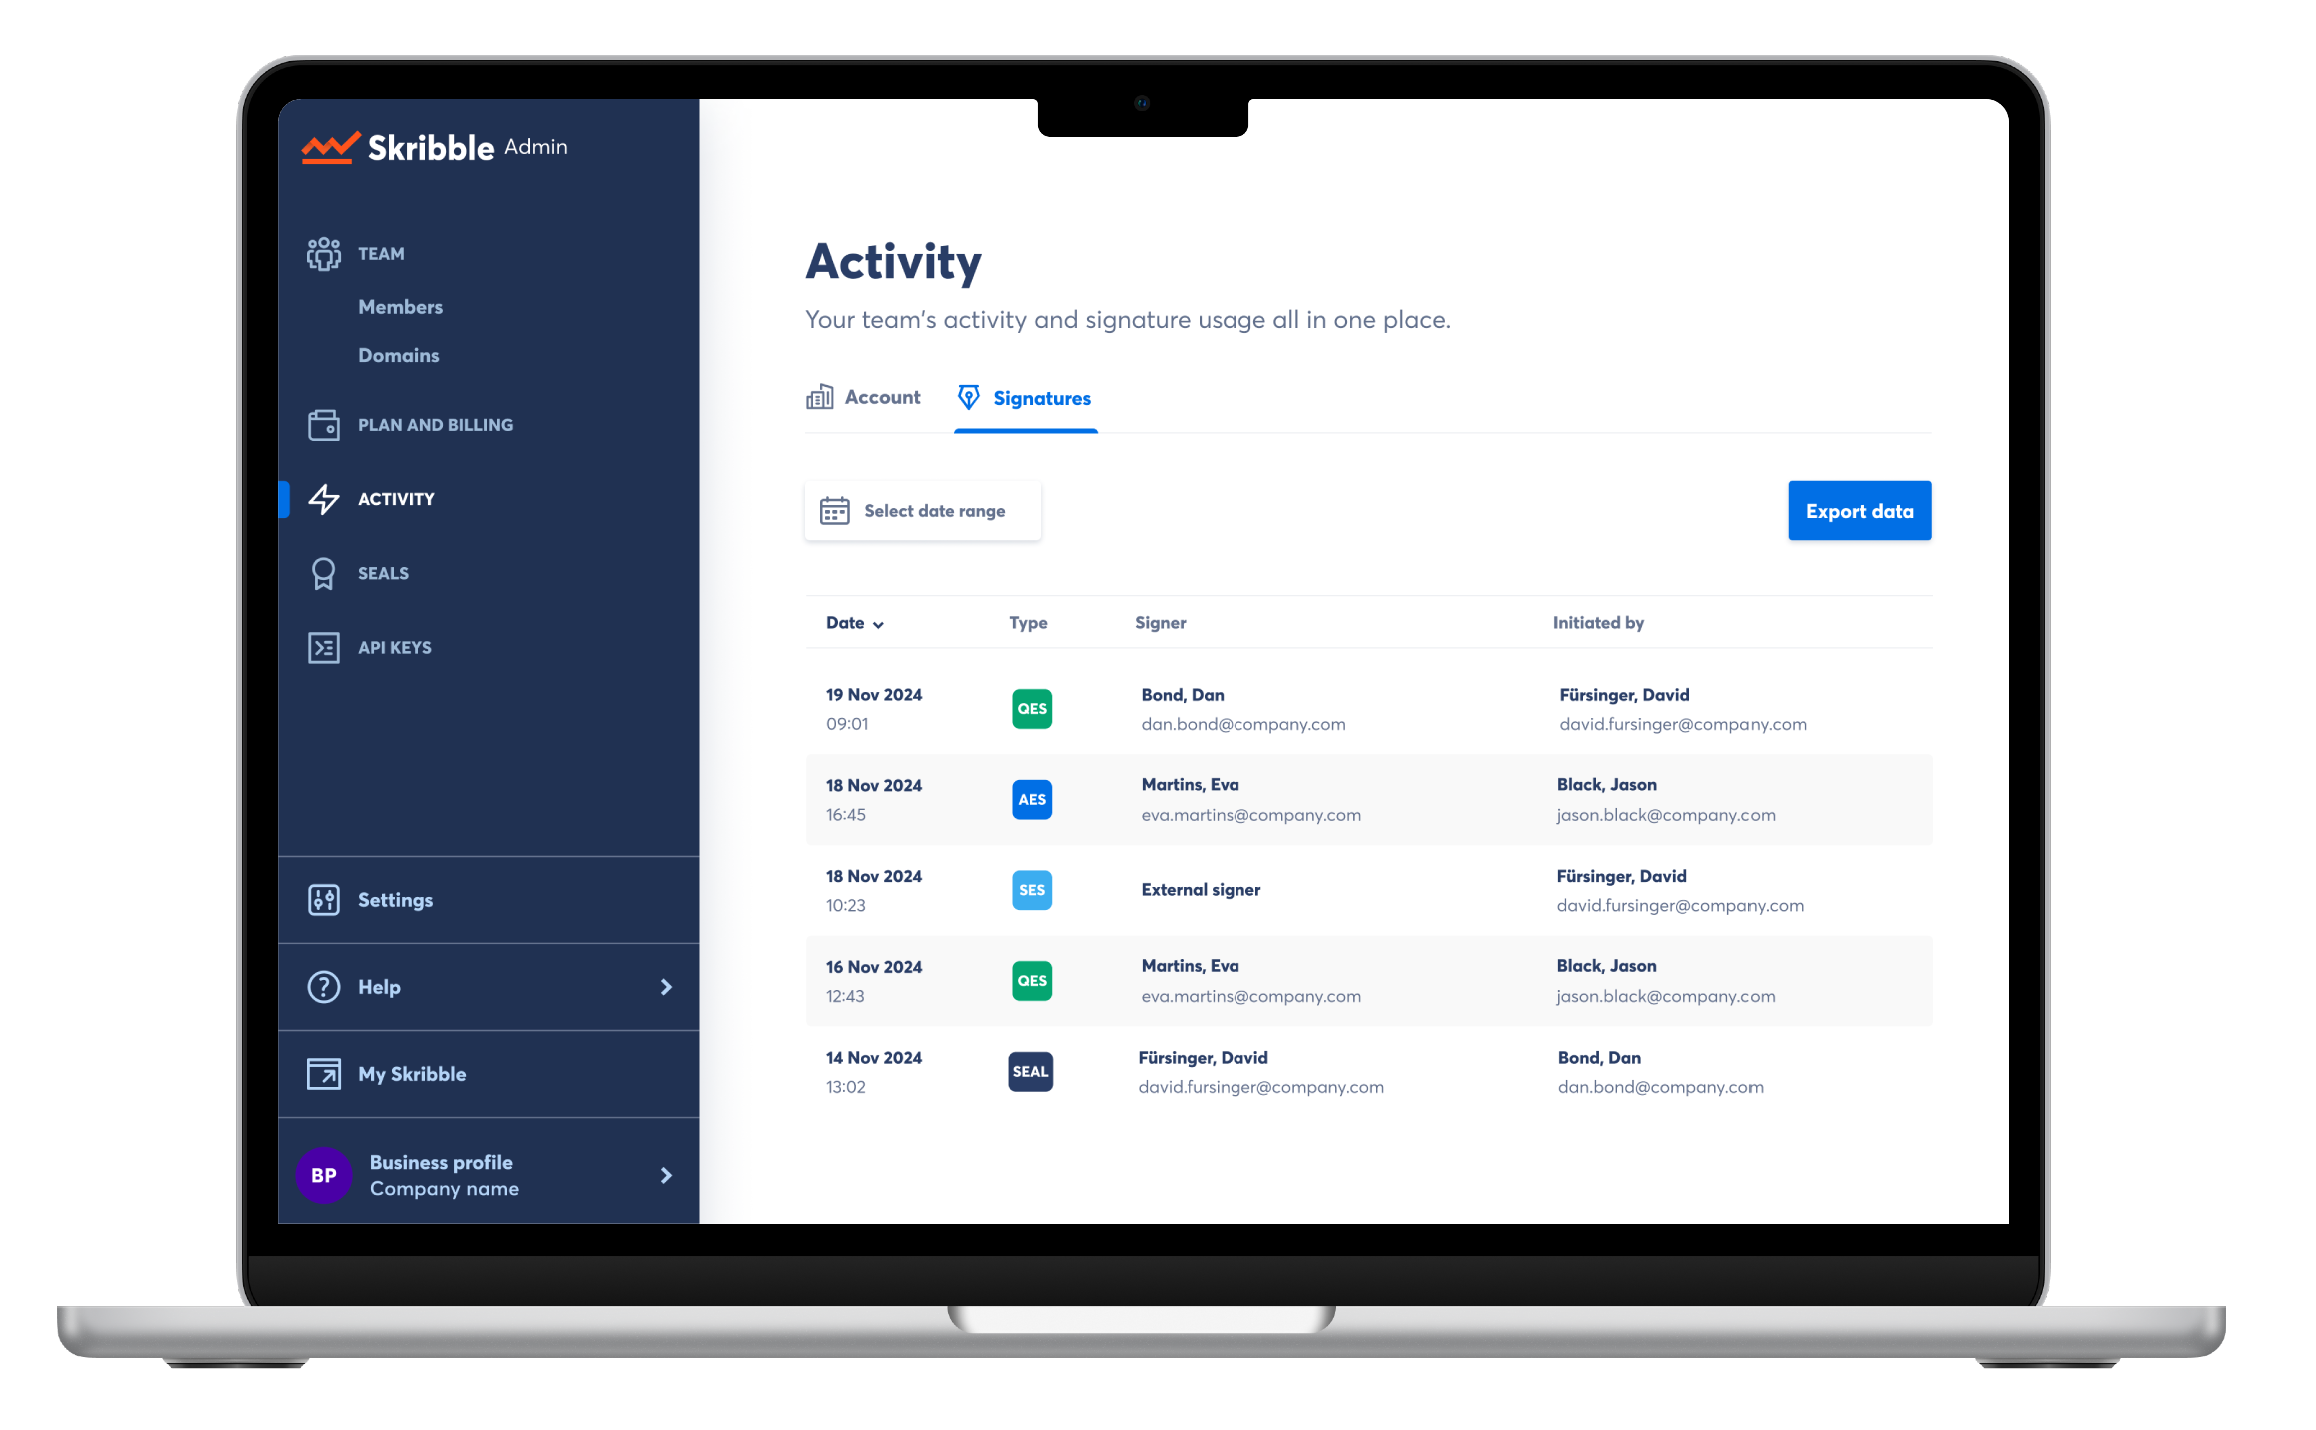Click the My Skribble external-link icon
2316x1430 pixels.
(x=323, y=1074)
